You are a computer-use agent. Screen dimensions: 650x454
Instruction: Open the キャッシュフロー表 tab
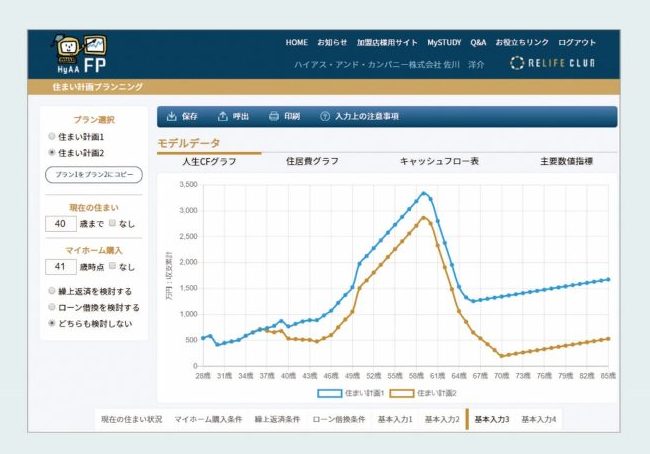pos(439,160)
